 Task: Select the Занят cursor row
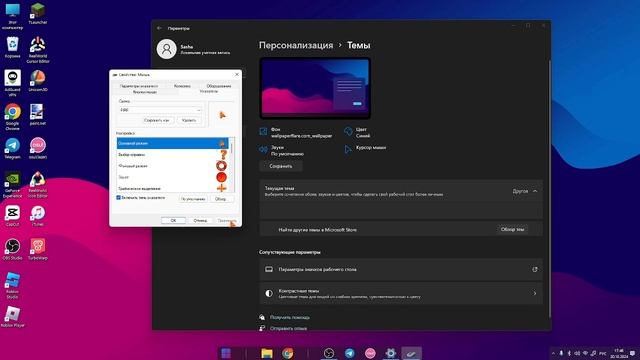pos(172,177)
